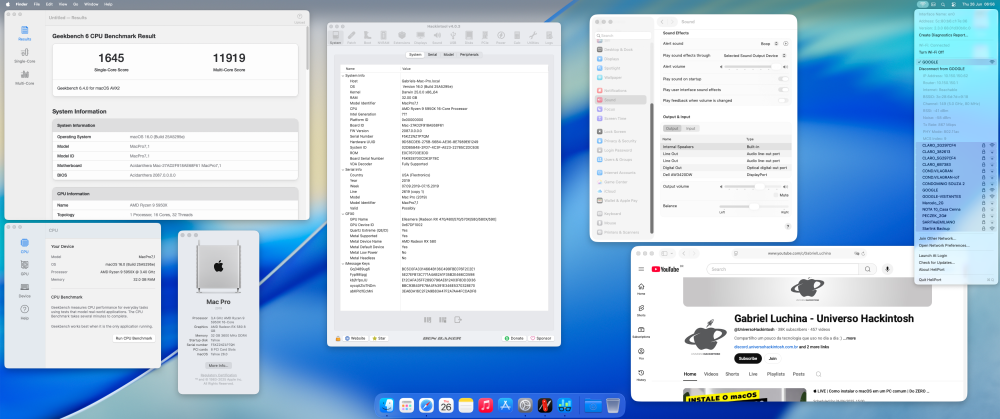Viewport: 1000px width, 419px height.
Task: Open Logs in Hackintool toolbar
Action: 549,37
